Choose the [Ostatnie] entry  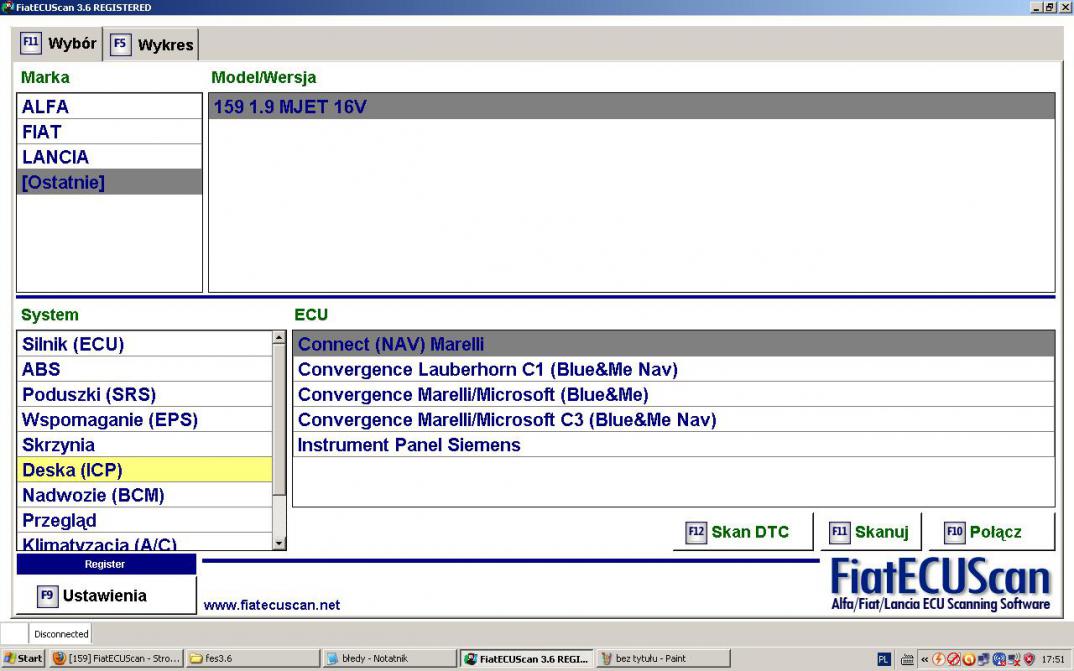109,182
